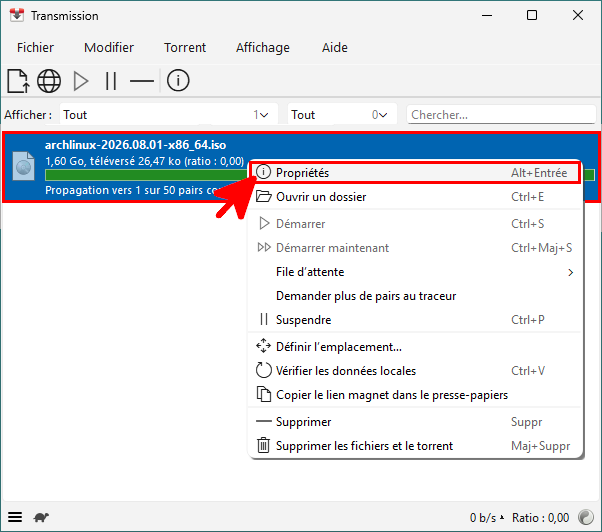This screenshot has width=602, height=532.
Task: Click the disc file icon of archlinux torrent
Action: [x=23, y=166]
